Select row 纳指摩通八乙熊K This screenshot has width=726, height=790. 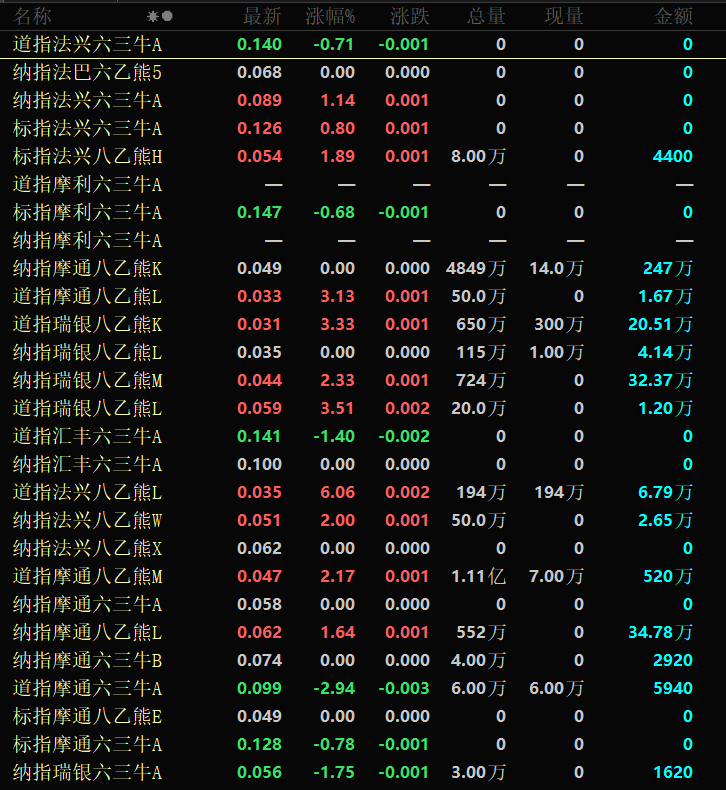coord(363,269)
